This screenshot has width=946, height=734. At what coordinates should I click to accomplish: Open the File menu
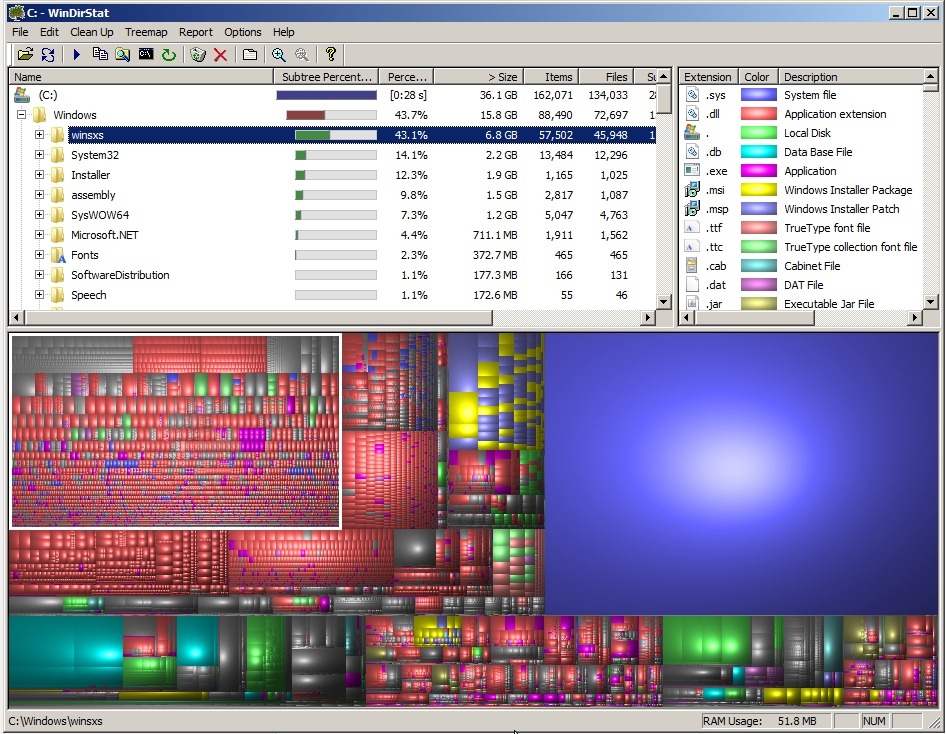click(x=20, y=32)
